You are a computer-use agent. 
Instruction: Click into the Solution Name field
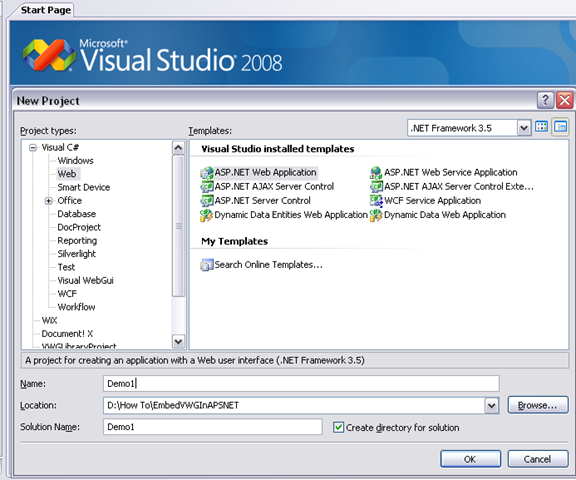coord(213,427)
